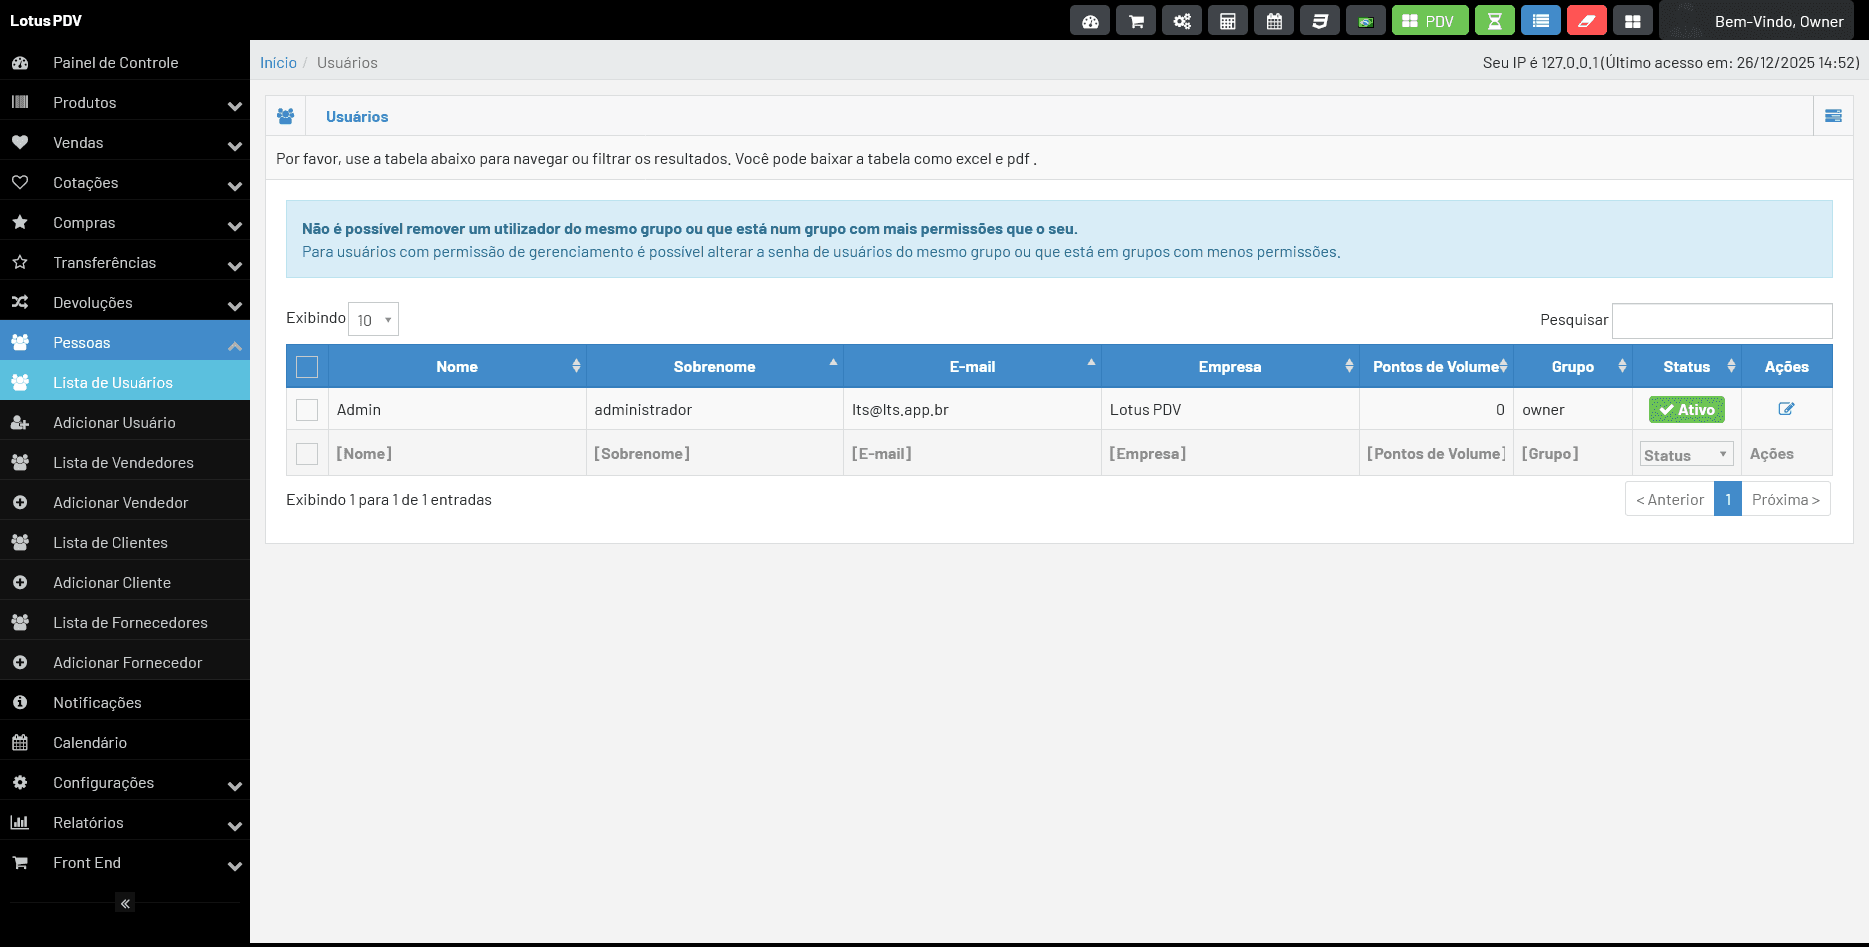Collapse the sidebar with double-arrow icon
This screenshot has width=1869, height=947.
(125, 903)
